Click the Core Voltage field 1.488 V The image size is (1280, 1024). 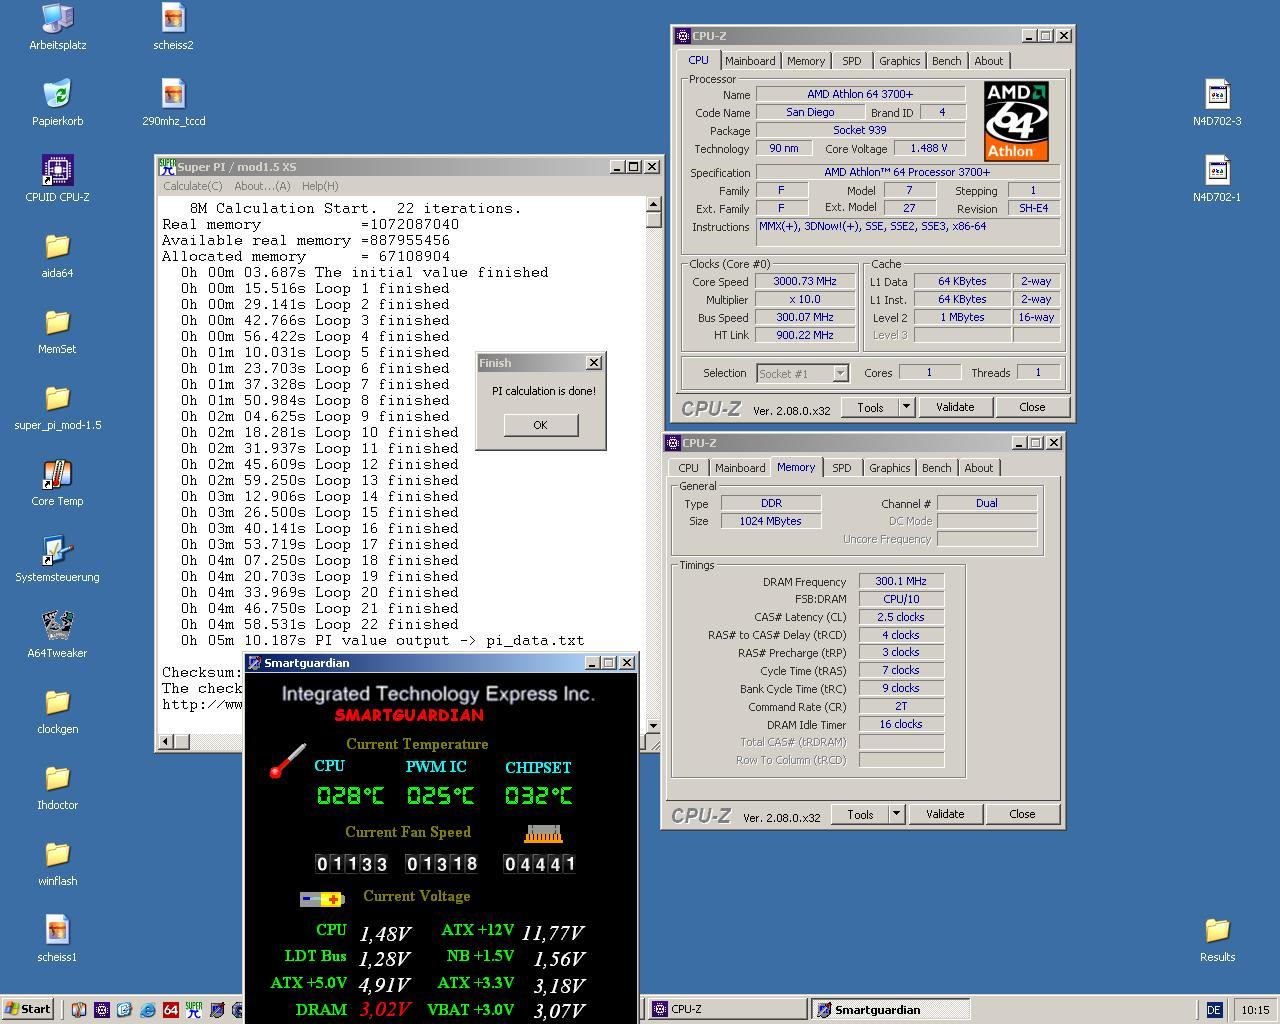click(x=929, y=148)
